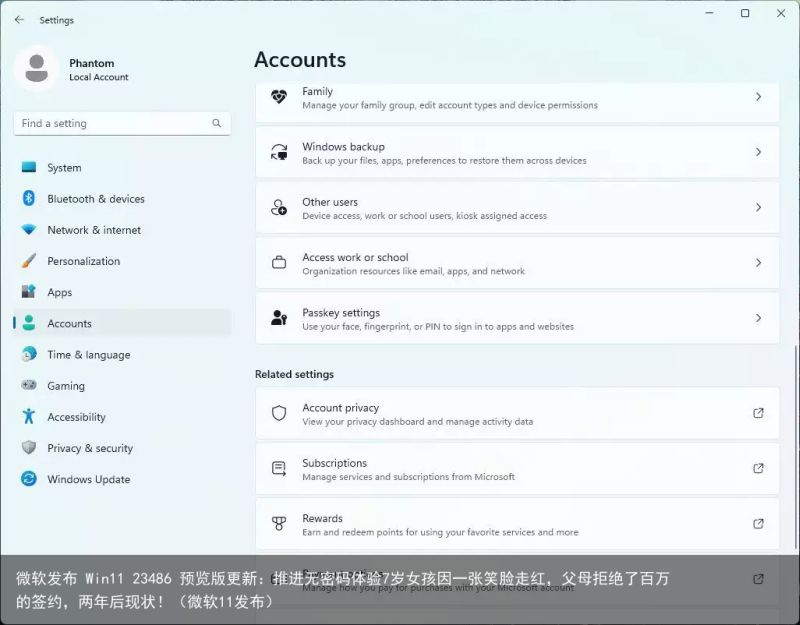Click the Subscriptions icon
This screenshot has height=625, width=800.
(279, 468)
